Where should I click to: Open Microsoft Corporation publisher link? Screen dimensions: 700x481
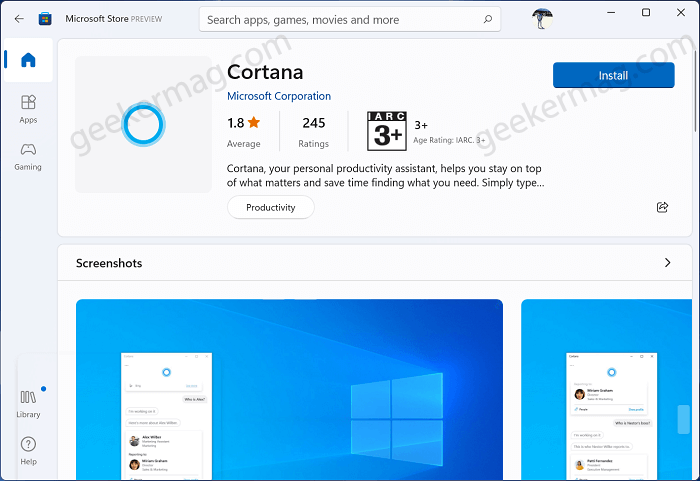(279, 96)
